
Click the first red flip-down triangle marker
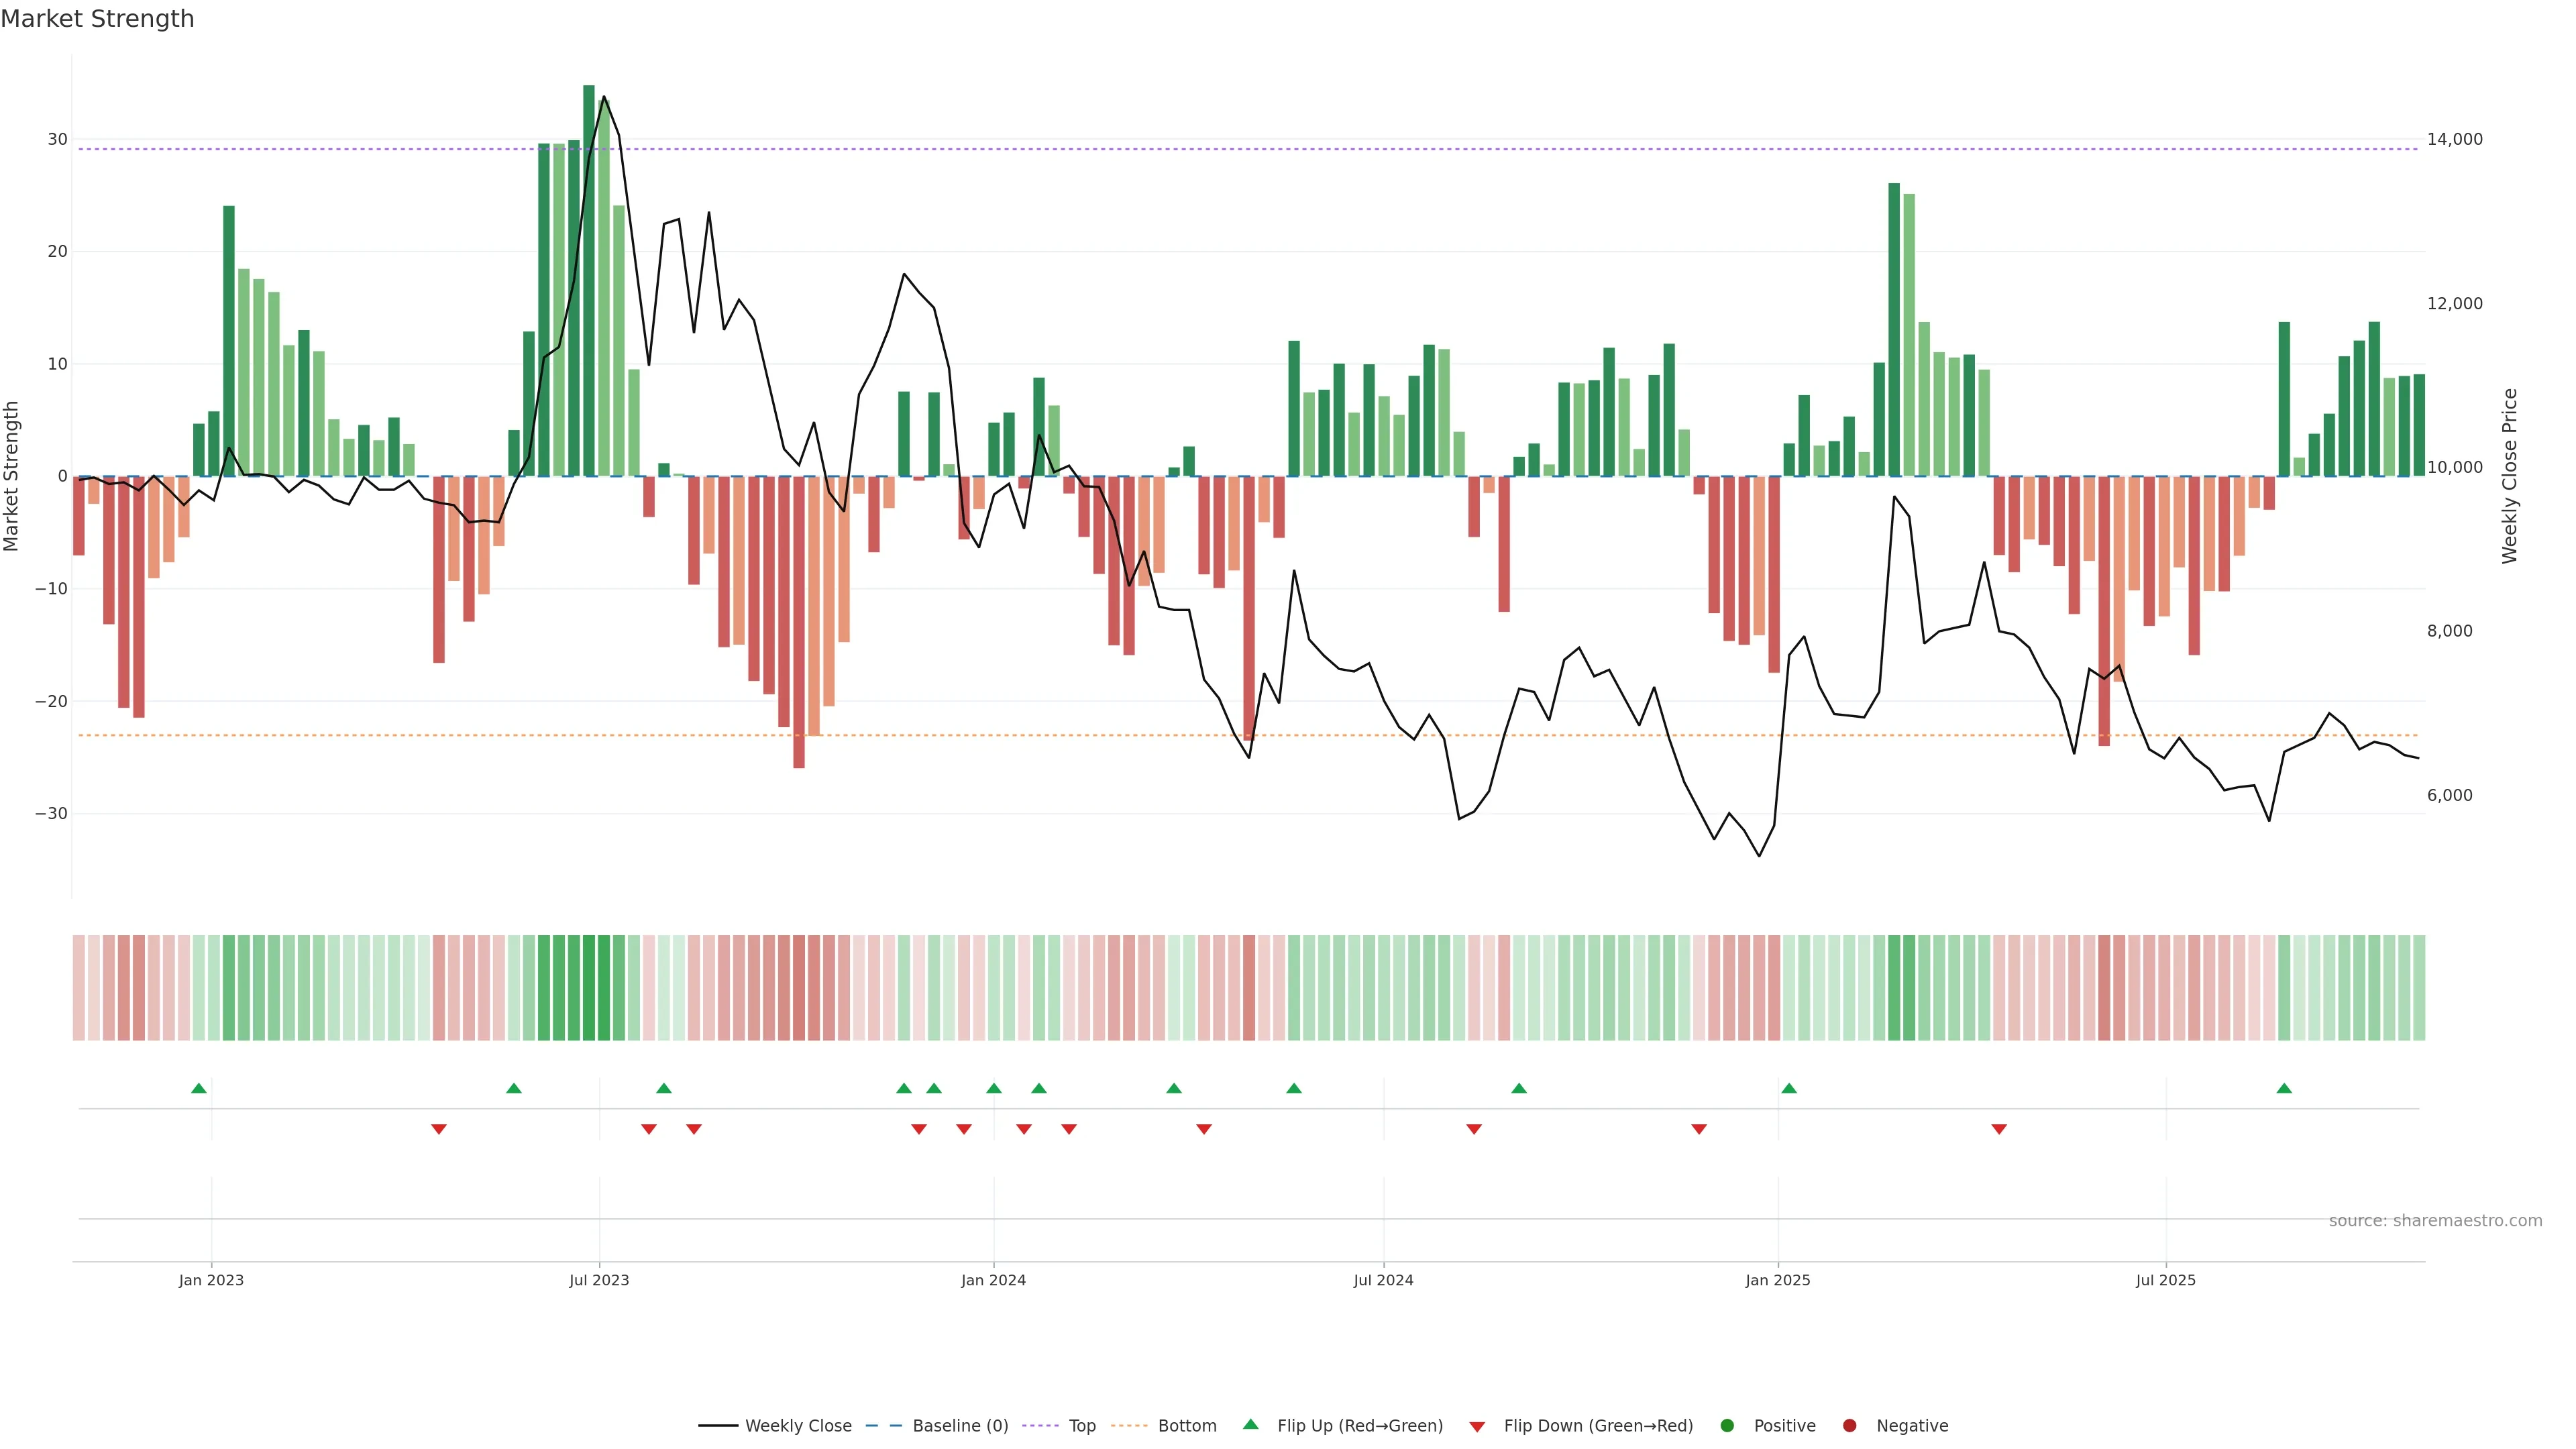click(x=439, y=1129)
